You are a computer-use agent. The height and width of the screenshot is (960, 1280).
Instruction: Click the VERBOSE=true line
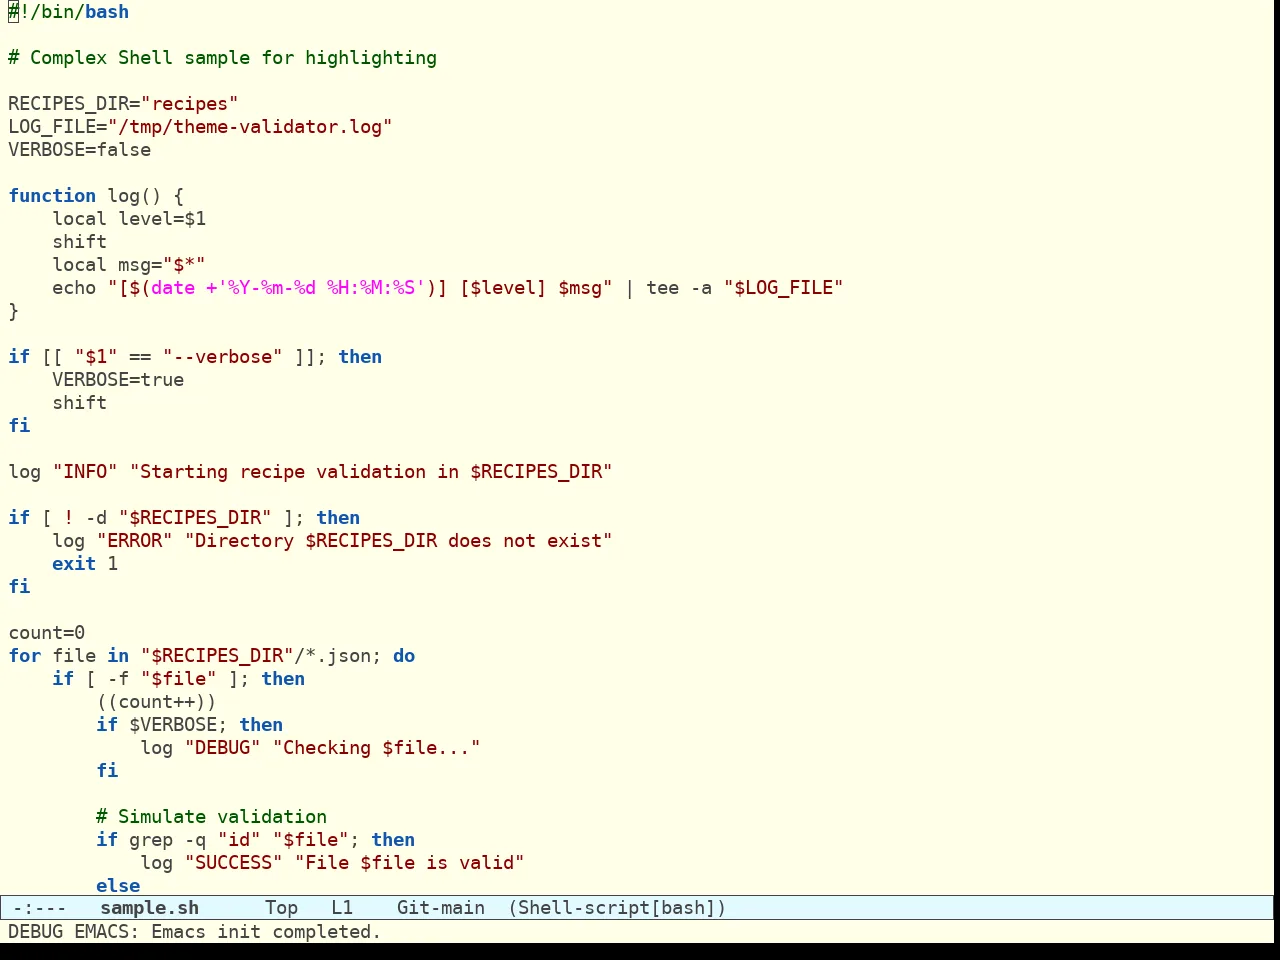coord(118,380)
